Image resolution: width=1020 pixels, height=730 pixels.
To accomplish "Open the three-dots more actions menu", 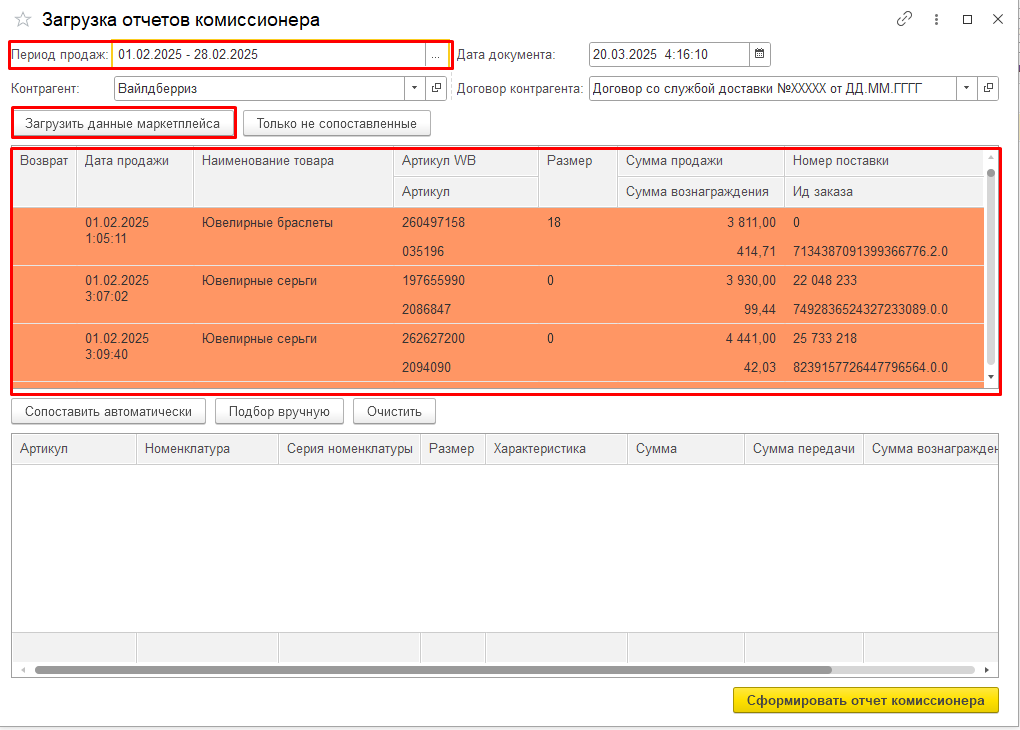I will point(936,20).
